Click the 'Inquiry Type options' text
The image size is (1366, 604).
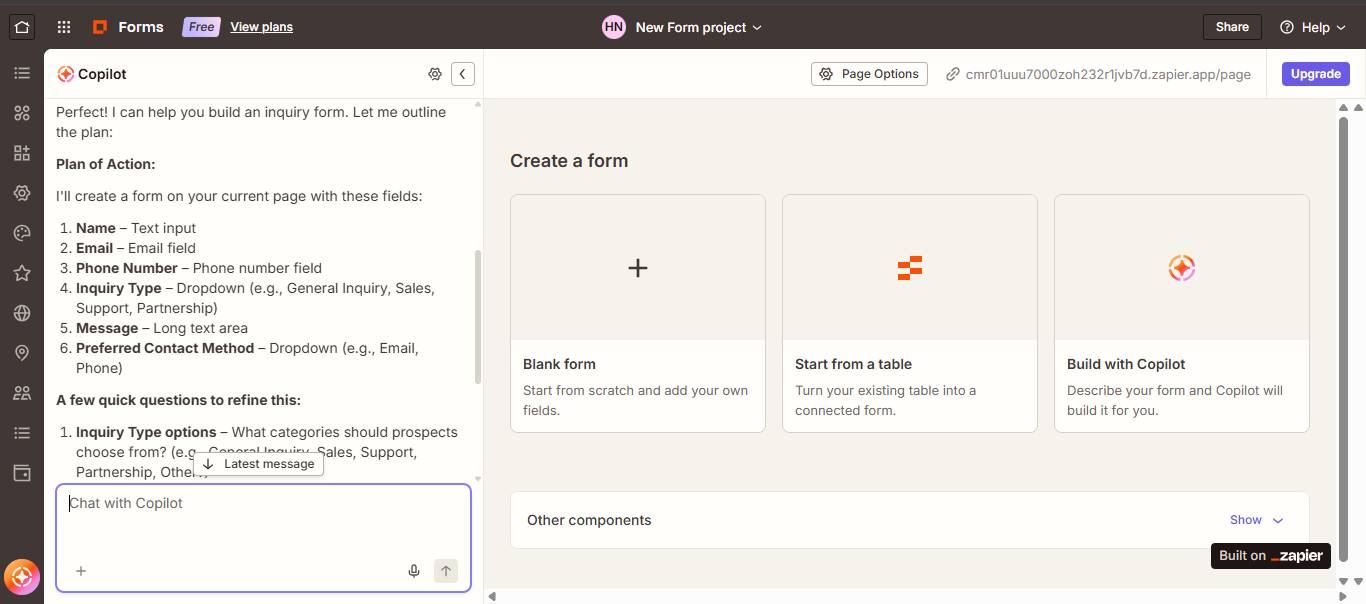[x=146, y=432]
